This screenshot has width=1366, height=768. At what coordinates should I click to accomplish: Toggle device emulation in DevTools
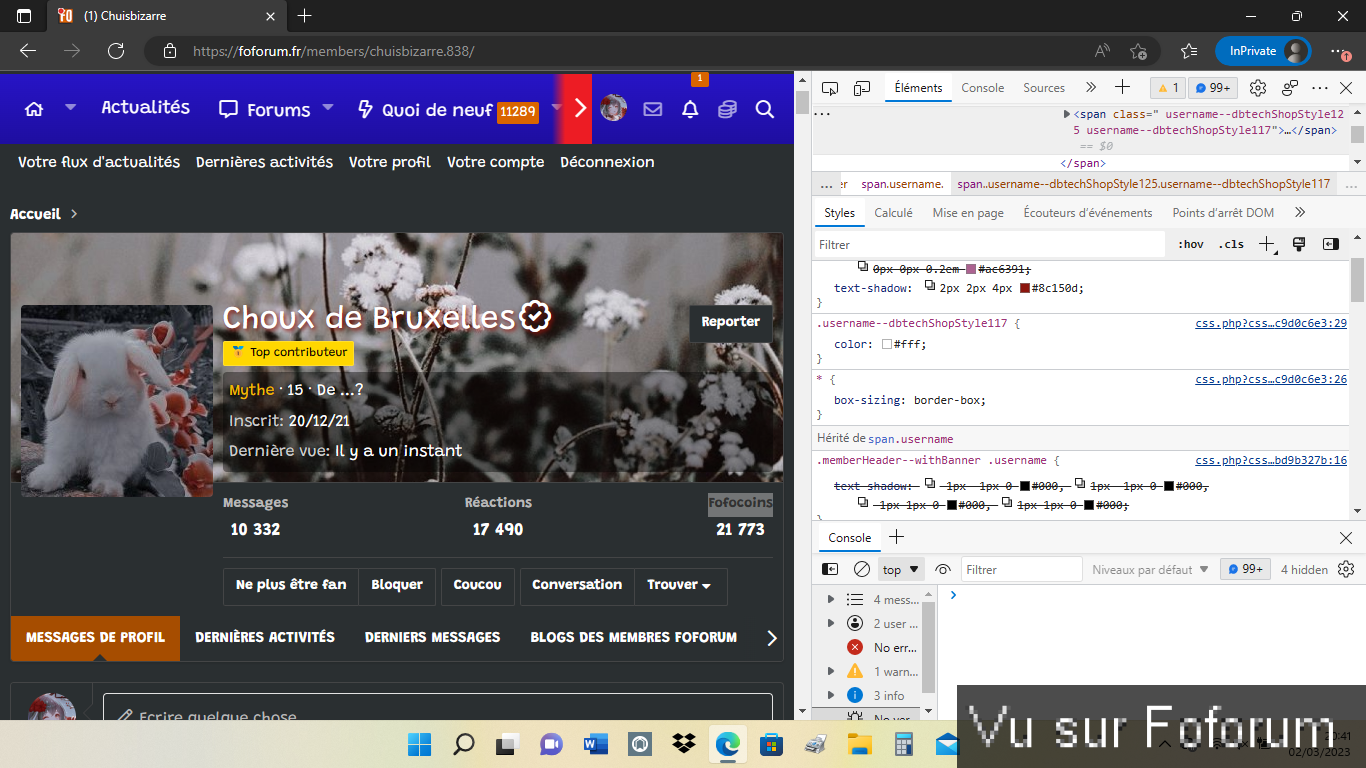pyautogui.click(x=862, y=88)
